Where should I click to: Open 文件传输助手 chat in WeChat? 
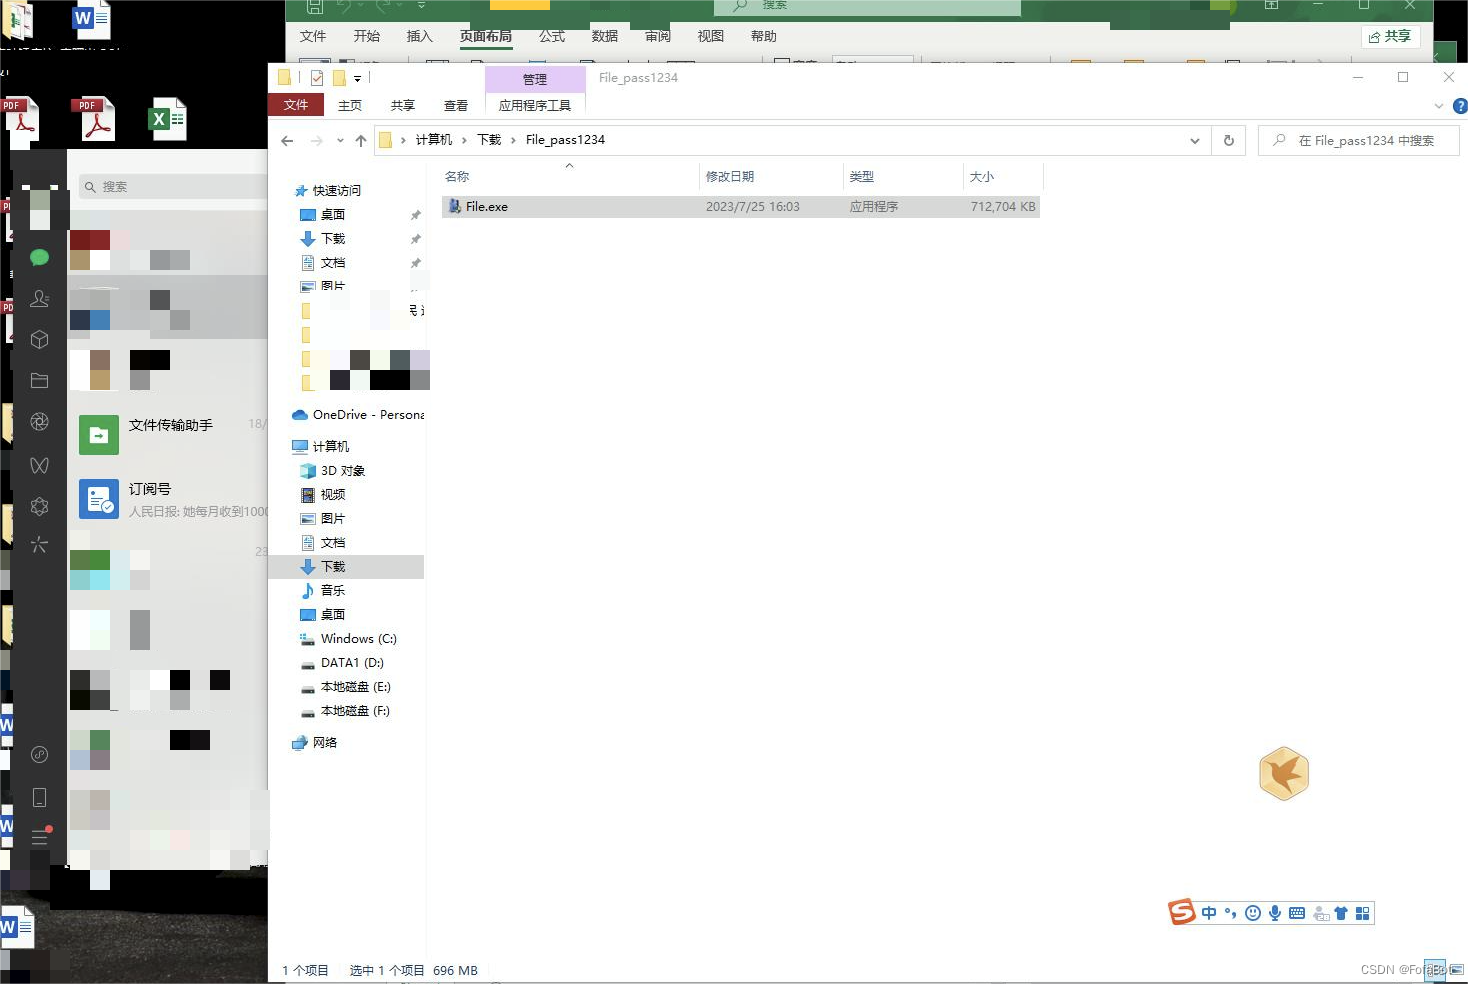168,435
